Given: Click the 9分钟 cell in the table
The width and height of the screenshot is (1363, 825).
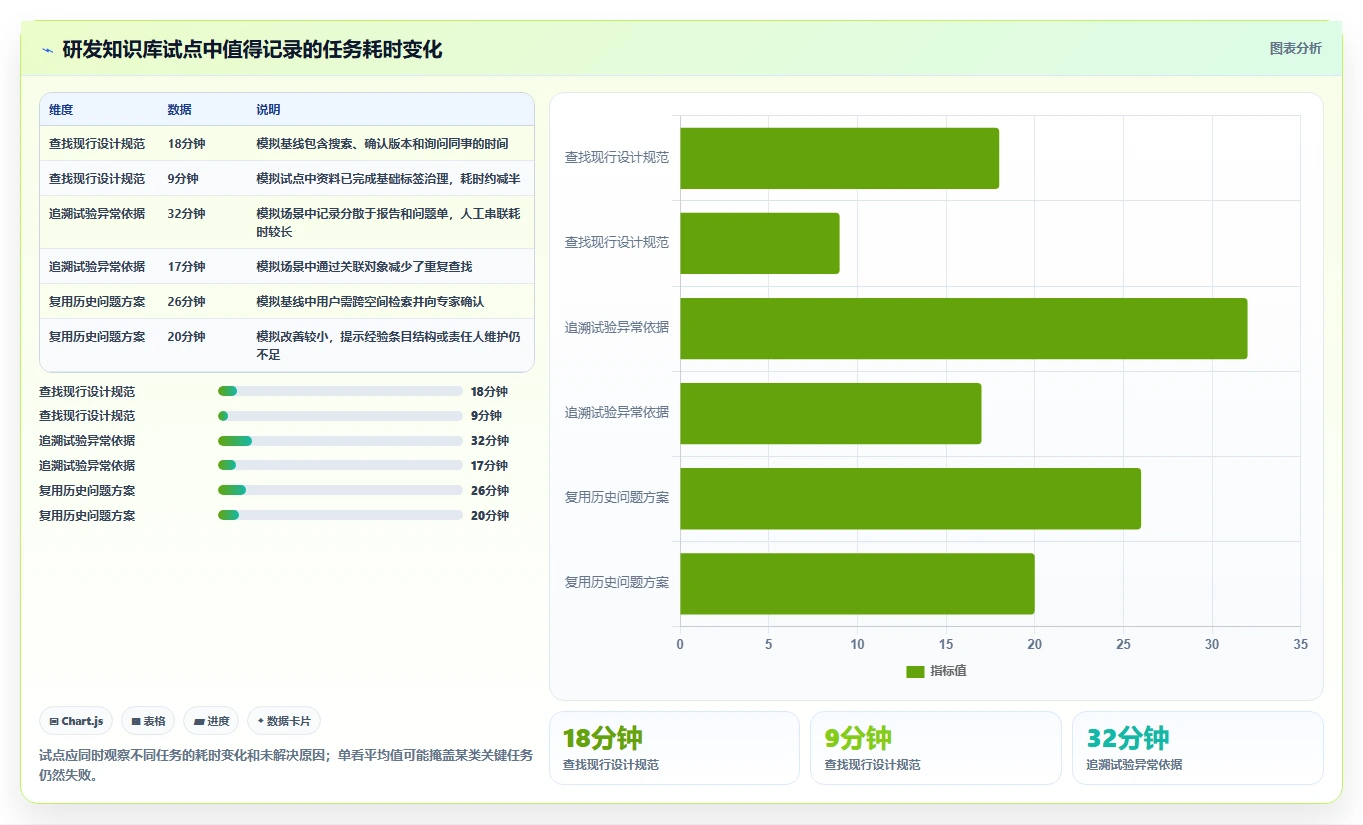Looking at the screenshot, I should [183, 179].
